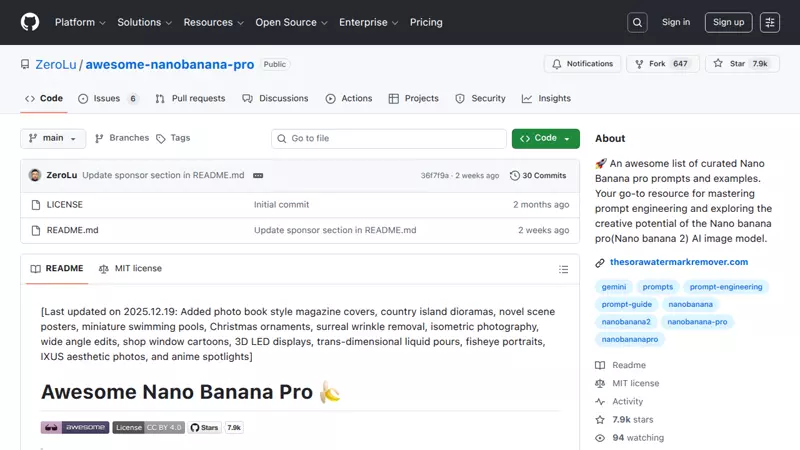
Task: Click the Notifications bell button
Action: pos(582,64)
